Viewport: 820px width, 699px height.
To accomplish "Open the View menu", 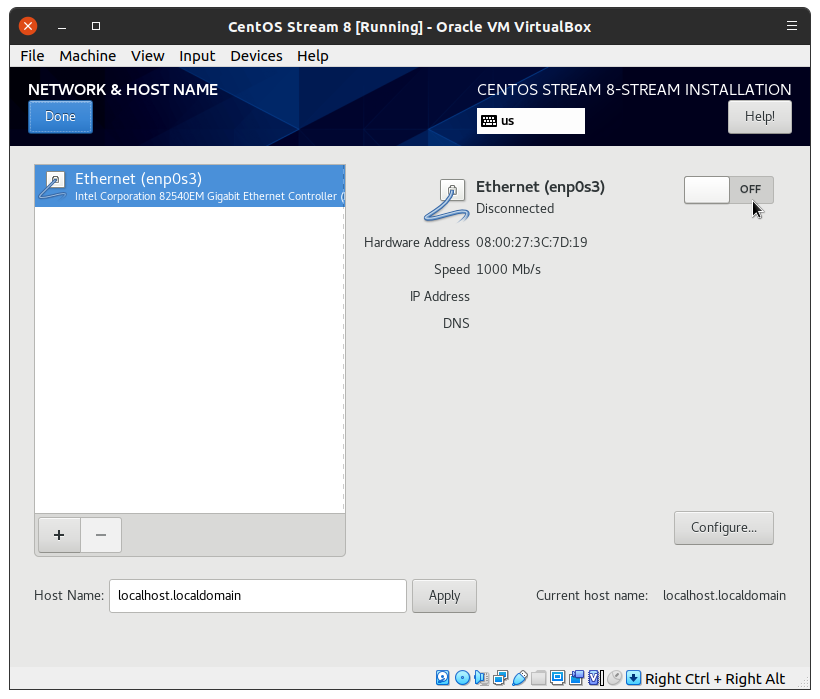I will [x=147, y=56].
